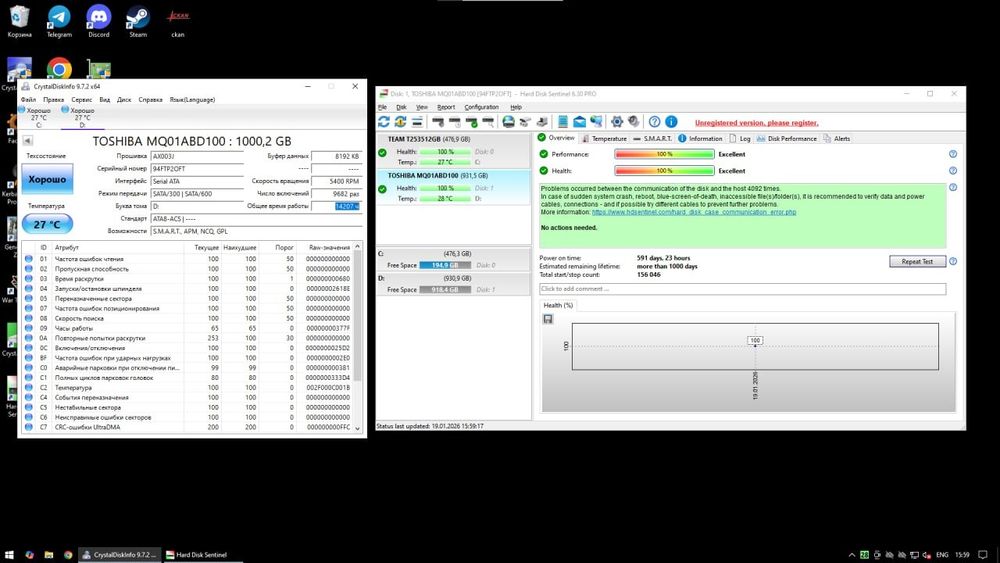
Task: Open Steam desktop shortcut
Action: [138, 22]
